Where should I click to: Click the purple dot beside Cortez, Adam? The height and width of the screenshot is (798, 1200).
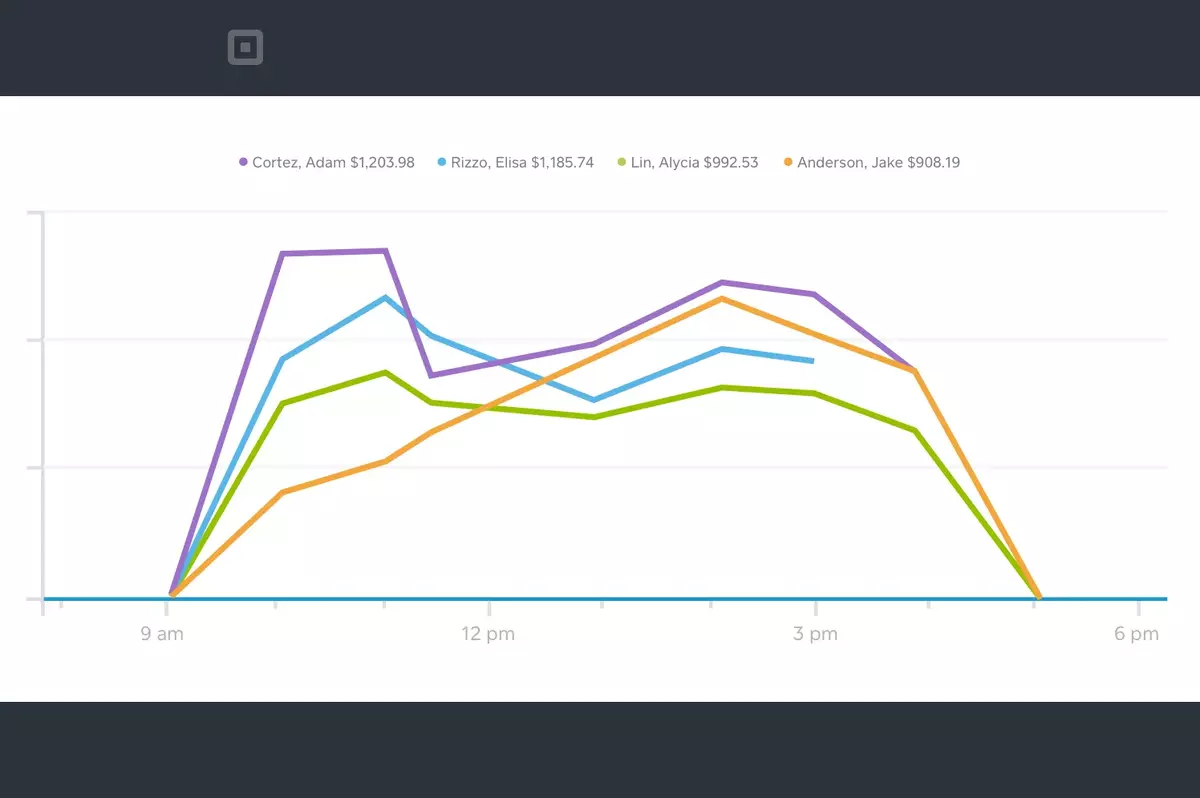coord(241,161)
